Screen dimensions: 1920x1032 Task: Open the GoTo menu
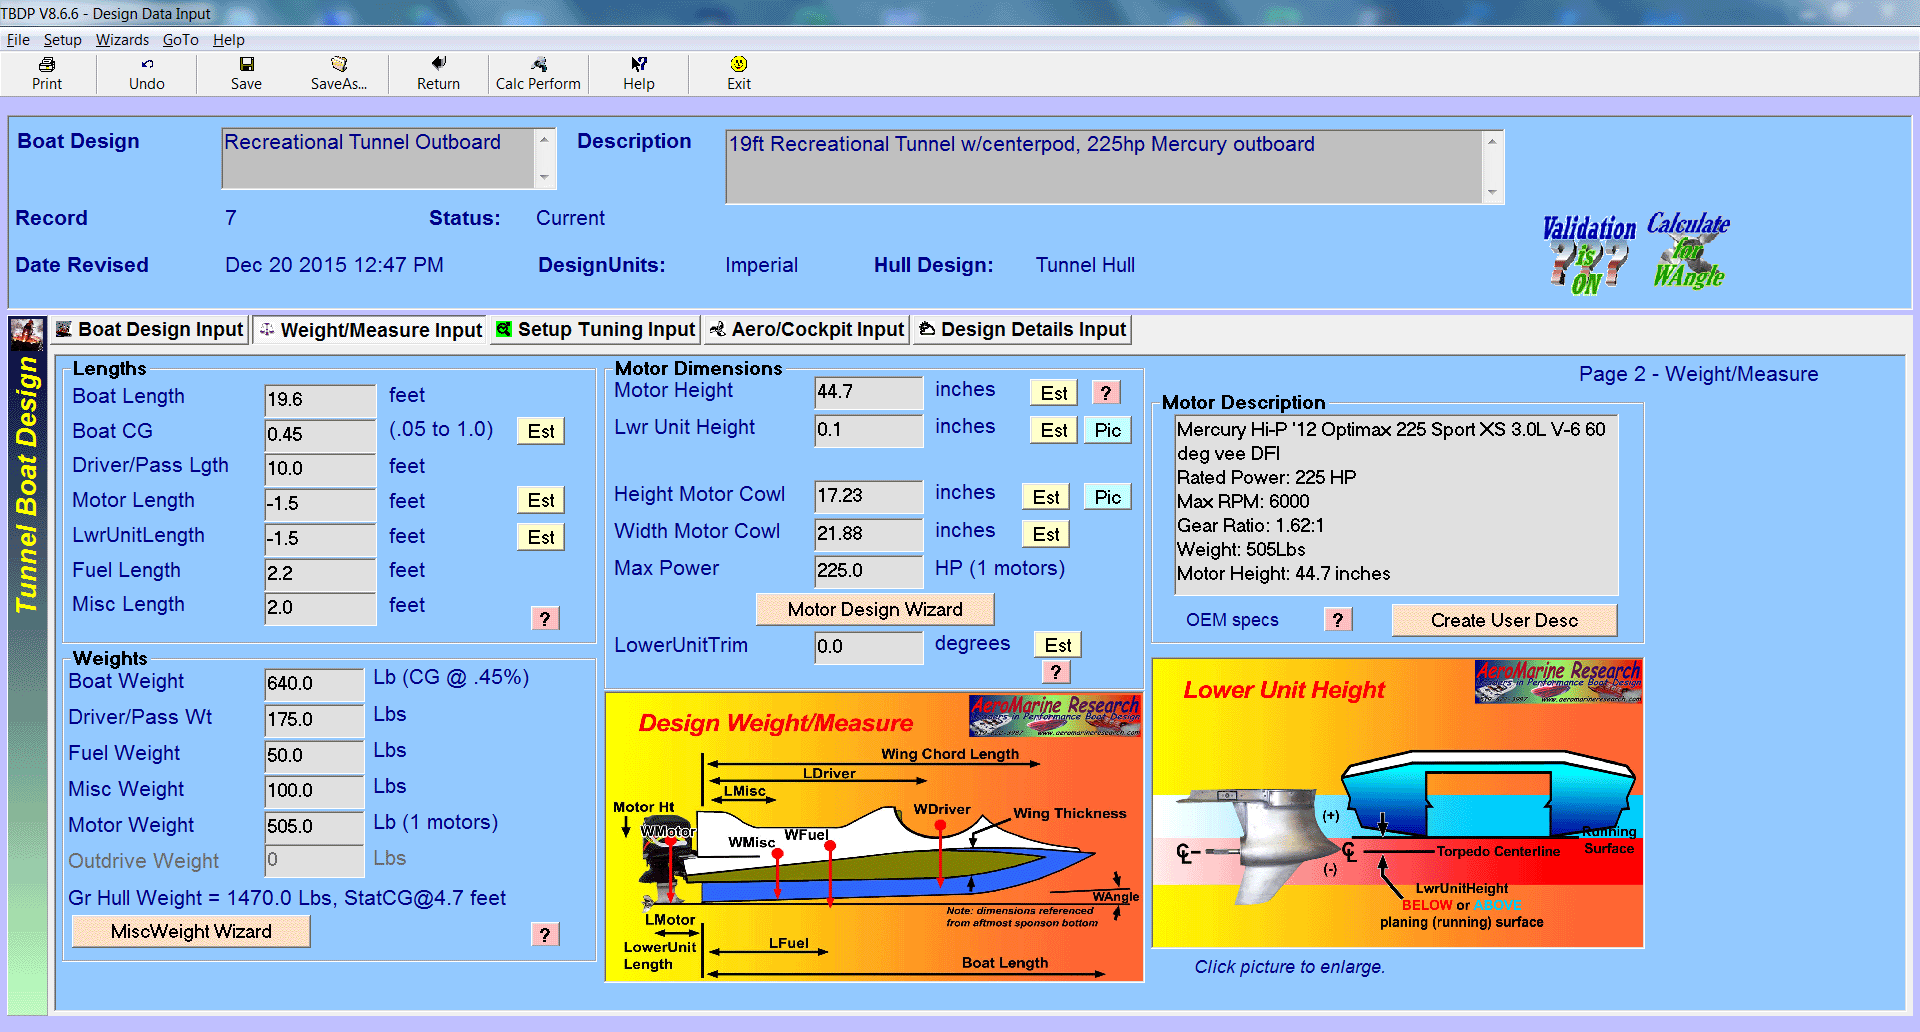coord(181,40)
